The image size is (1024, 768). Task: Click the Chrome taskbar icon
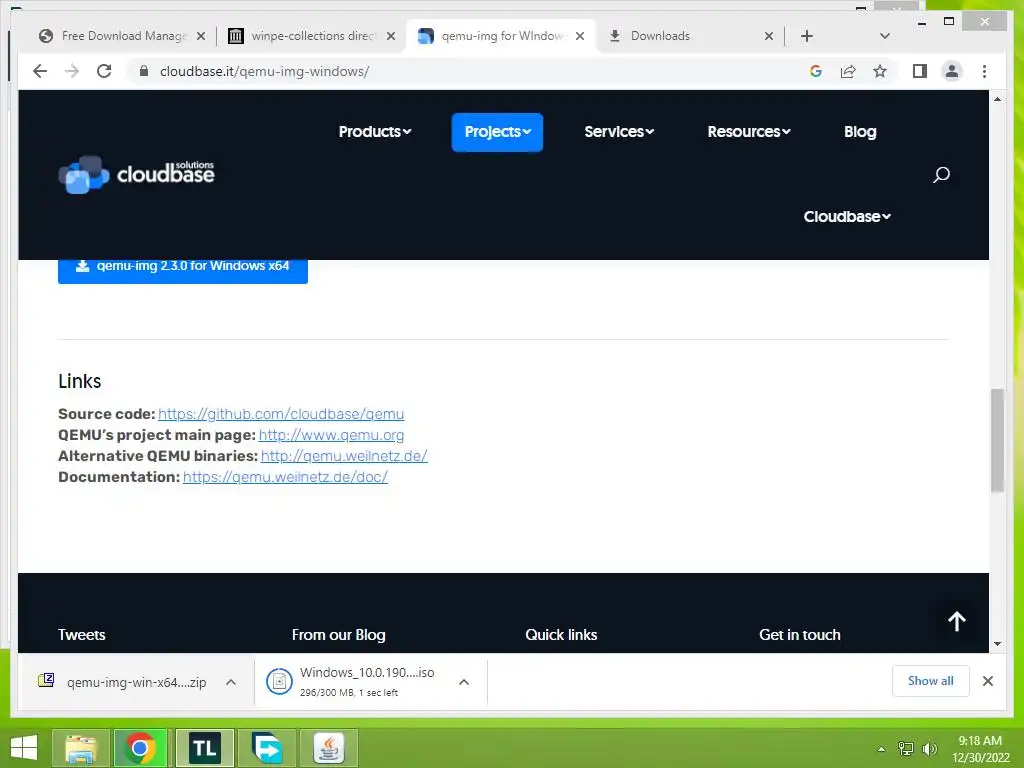pos(140,748)
